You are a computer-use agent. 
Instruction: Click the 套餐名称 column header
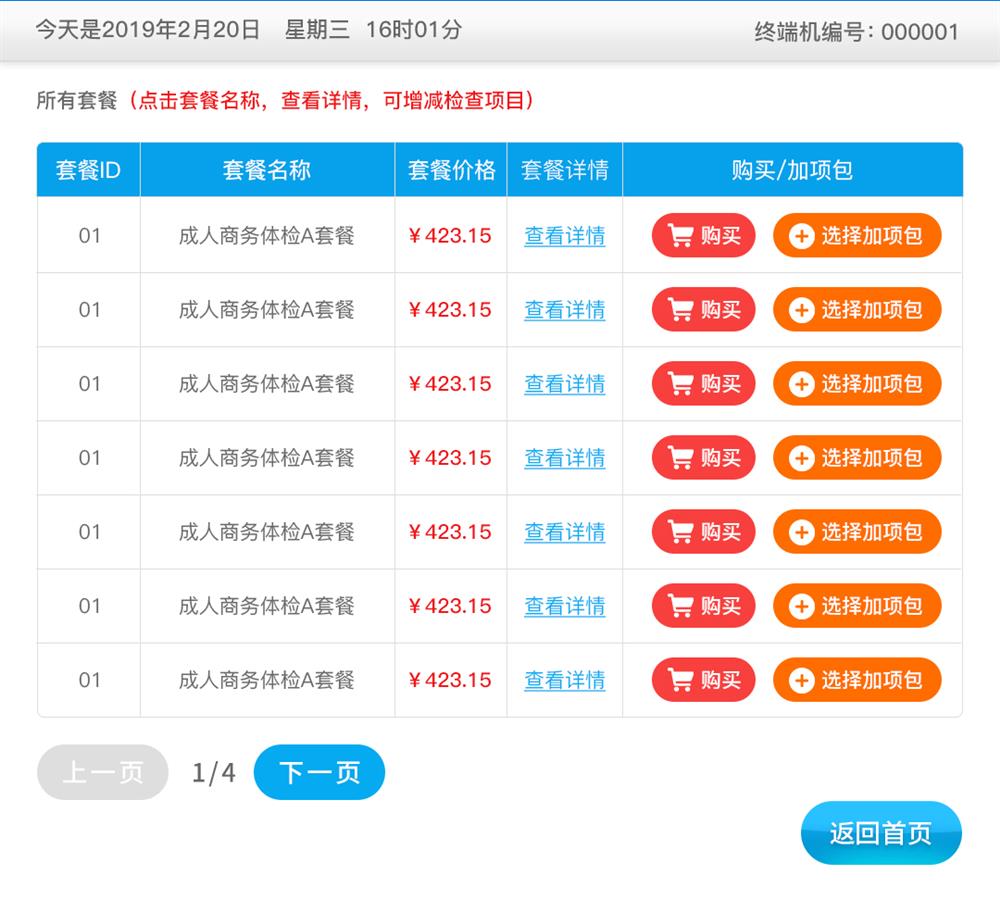pos(267,170)
